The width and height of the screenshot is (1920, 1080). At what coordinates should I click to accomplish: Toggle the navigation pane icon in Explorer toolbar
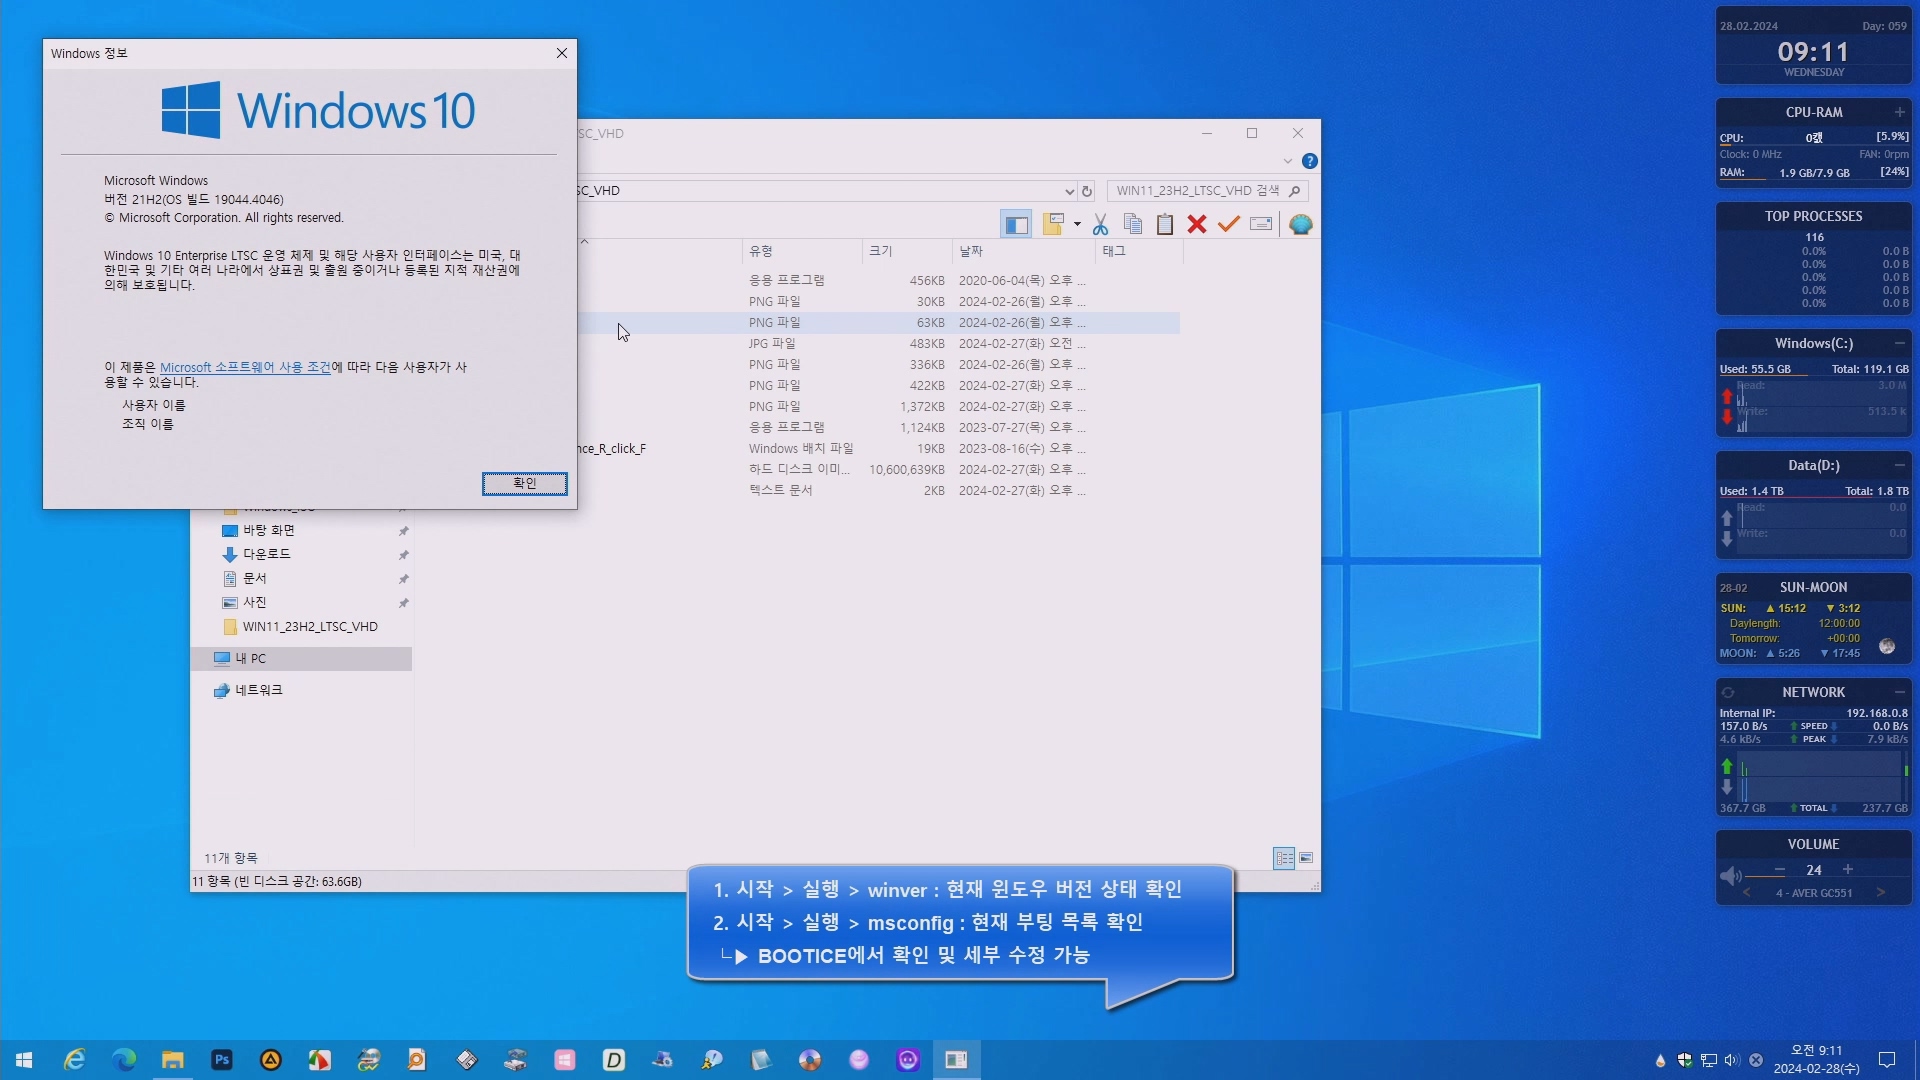click(1016, 224)
